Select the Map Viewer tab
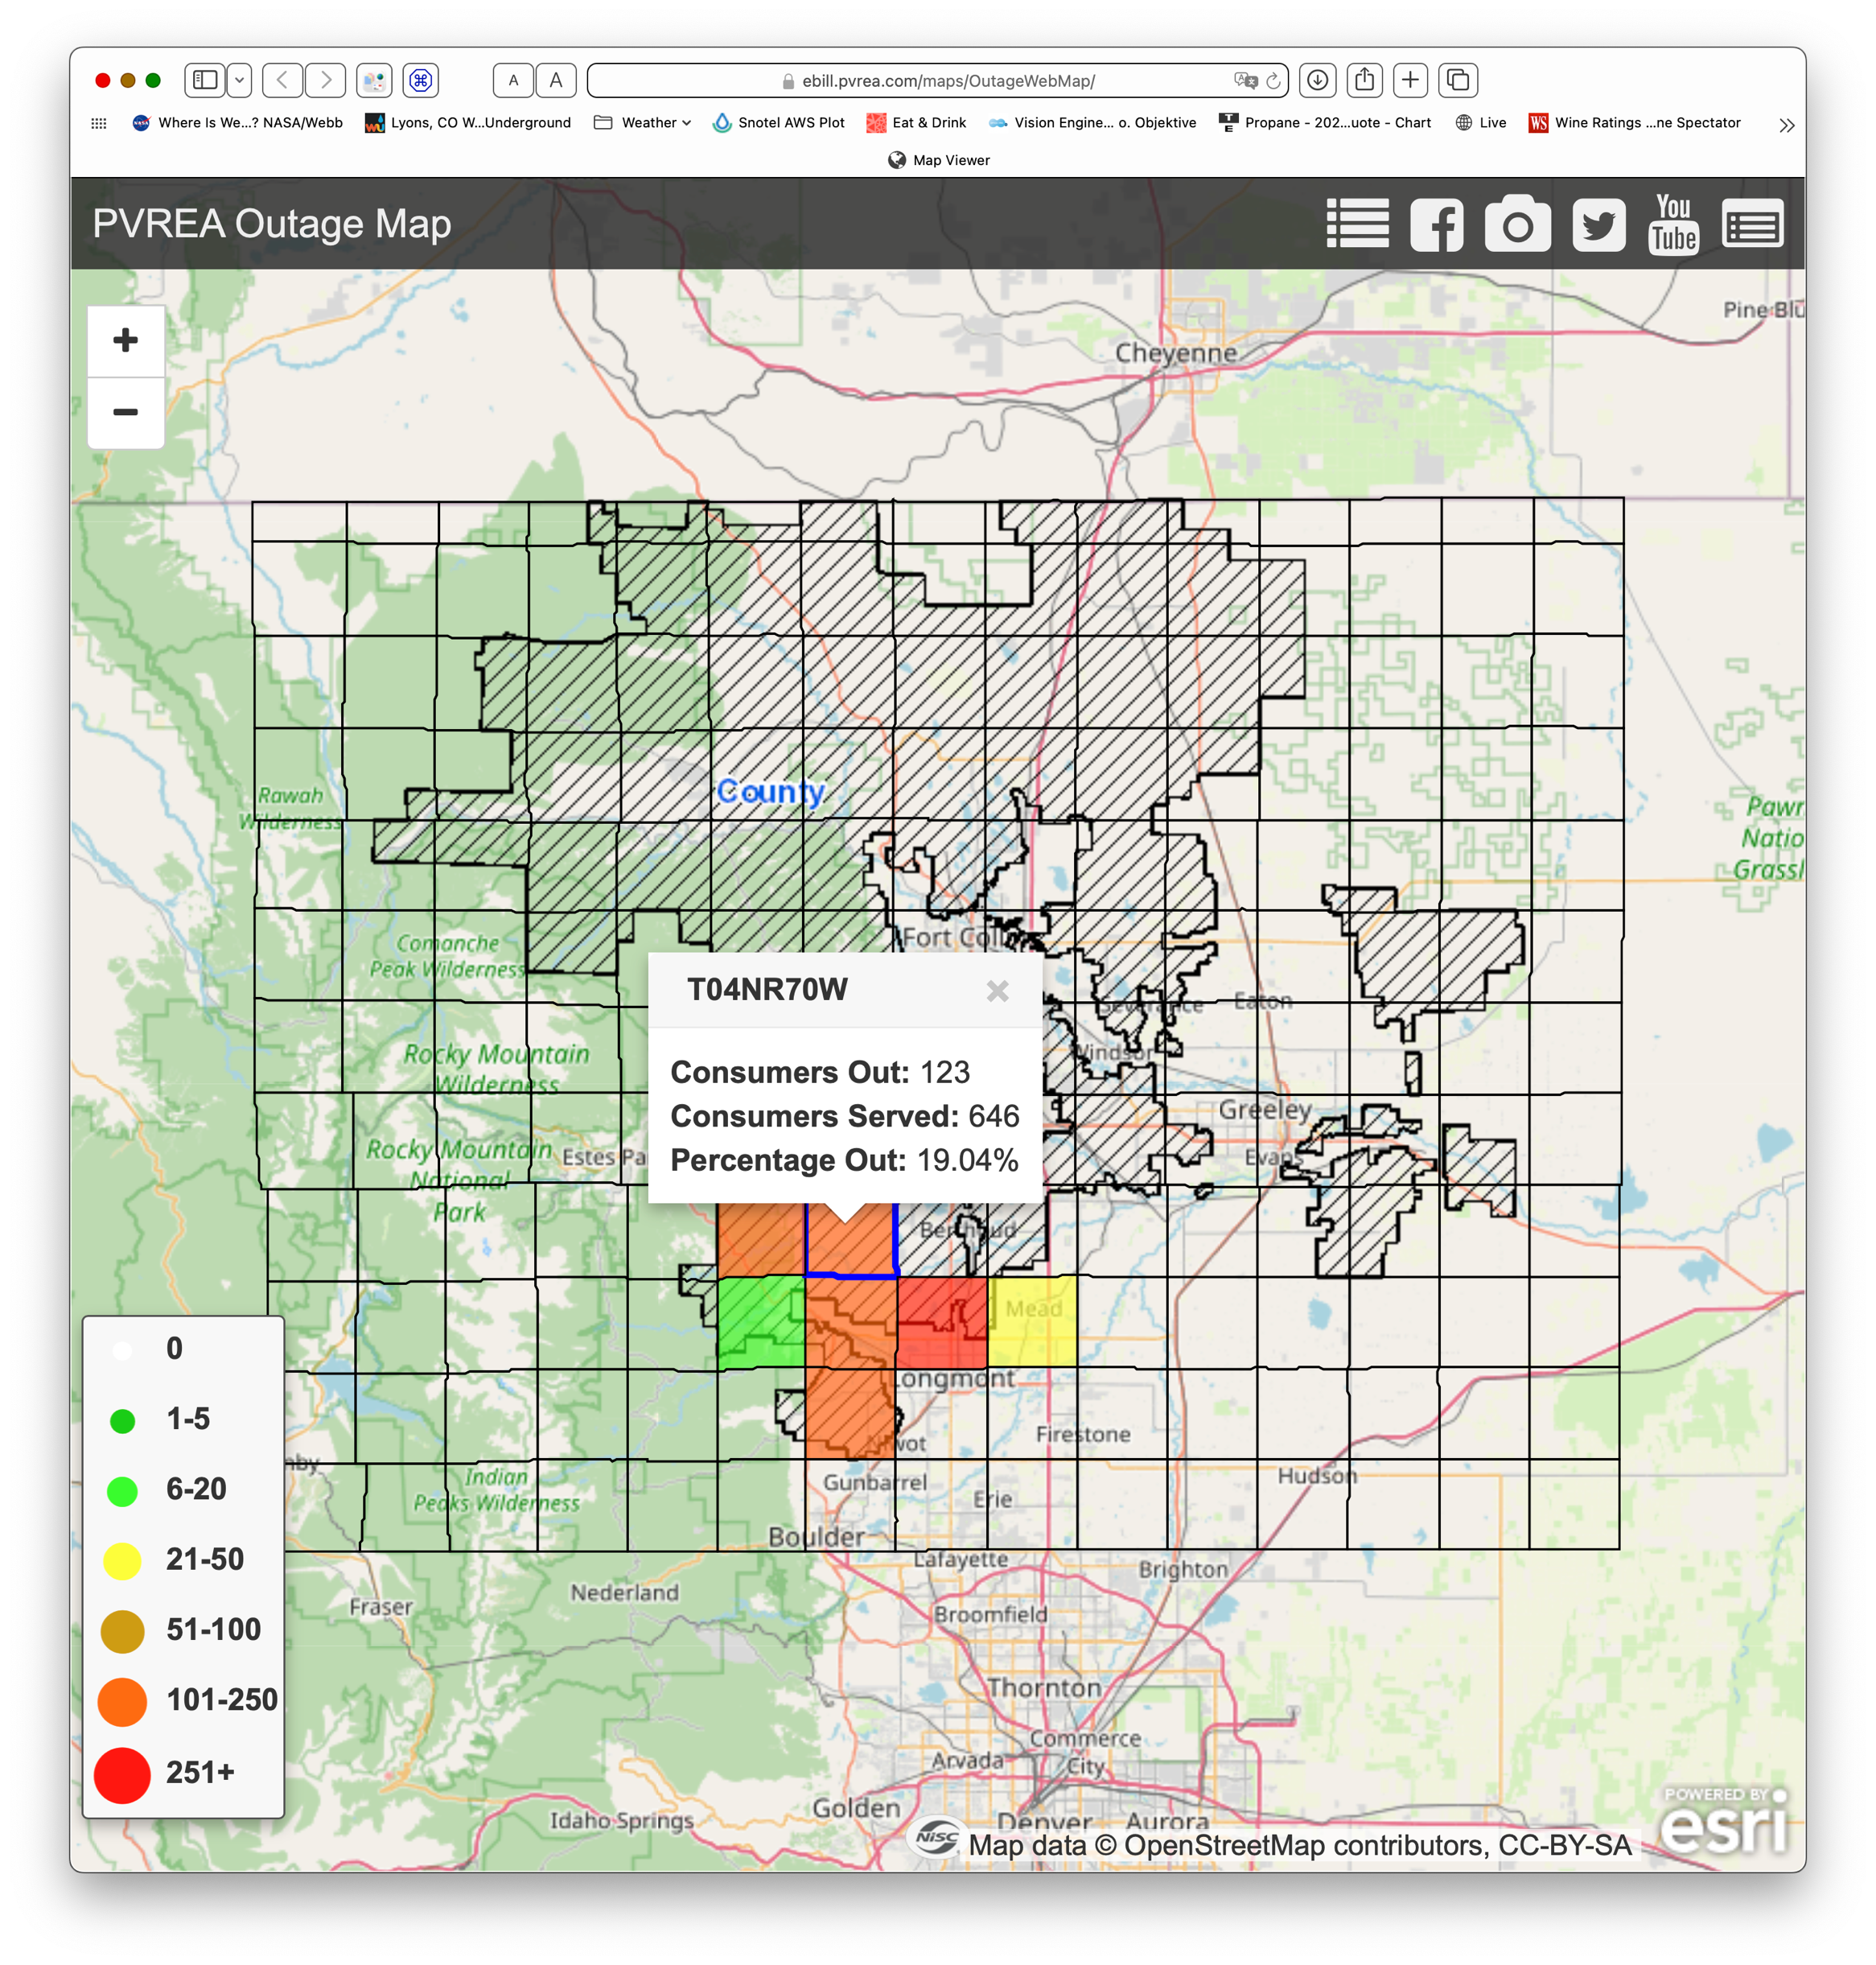This screenshot has height=1965, width=1876. (x=938, y=160)
